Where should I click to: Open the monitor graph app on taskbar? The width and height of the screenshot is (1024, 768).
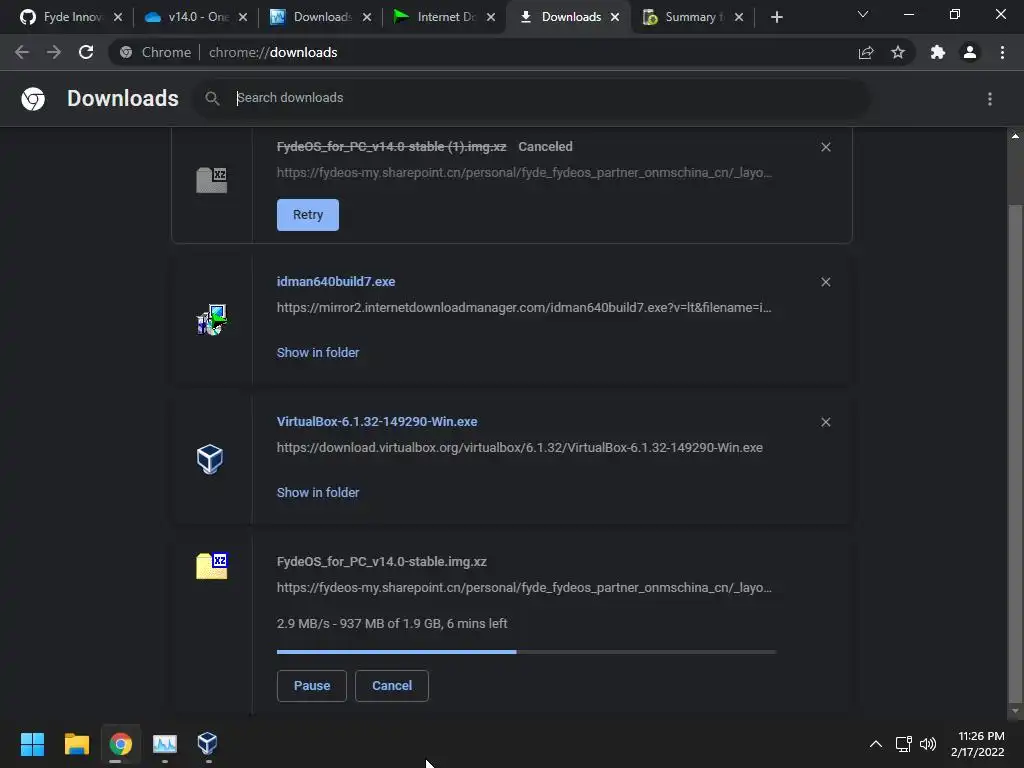click(165, 744)
